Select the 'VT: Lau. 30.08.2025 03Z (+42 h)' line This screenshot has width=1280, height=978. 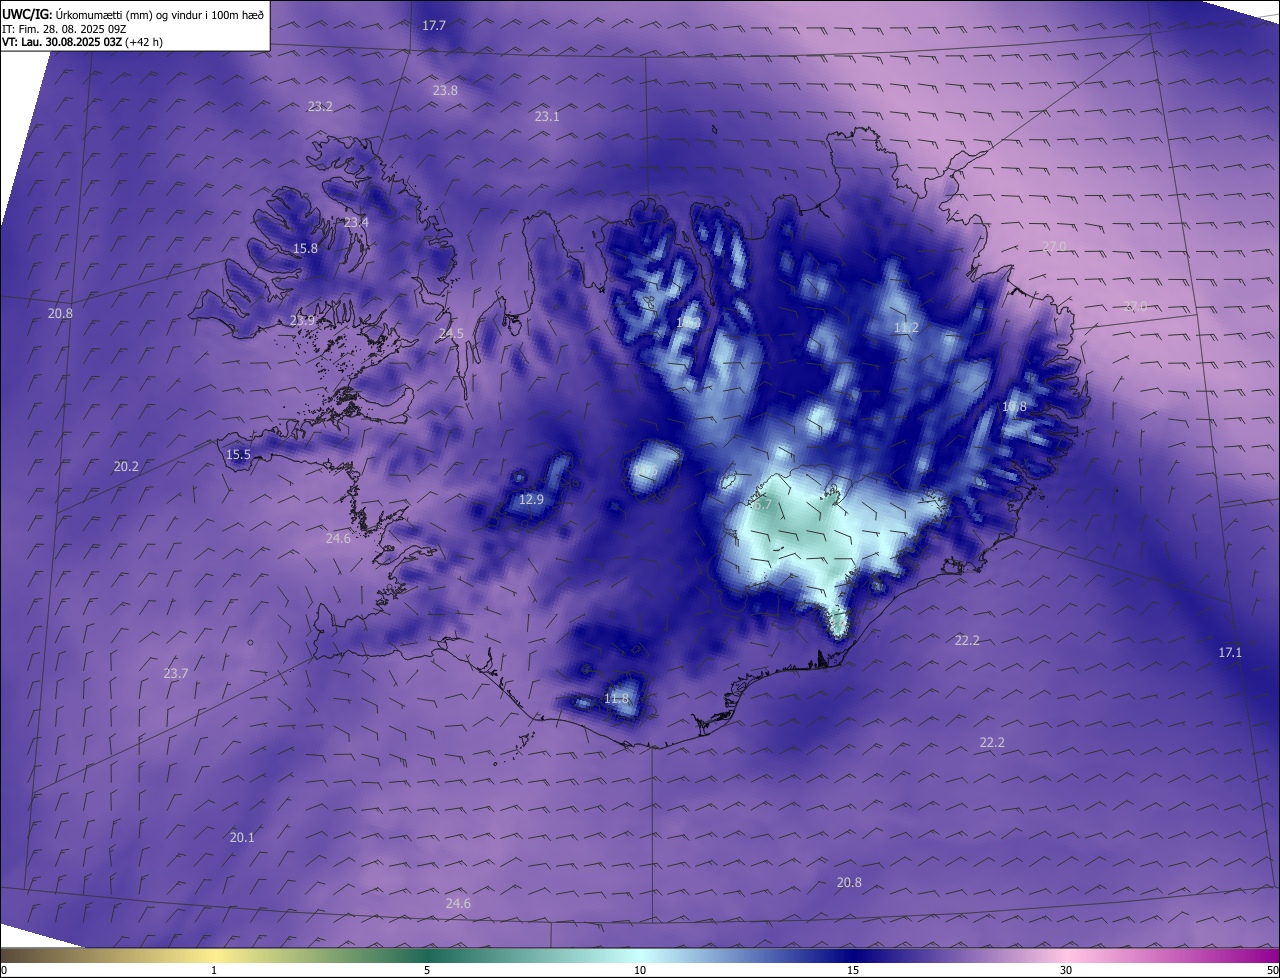coord(82,42)
